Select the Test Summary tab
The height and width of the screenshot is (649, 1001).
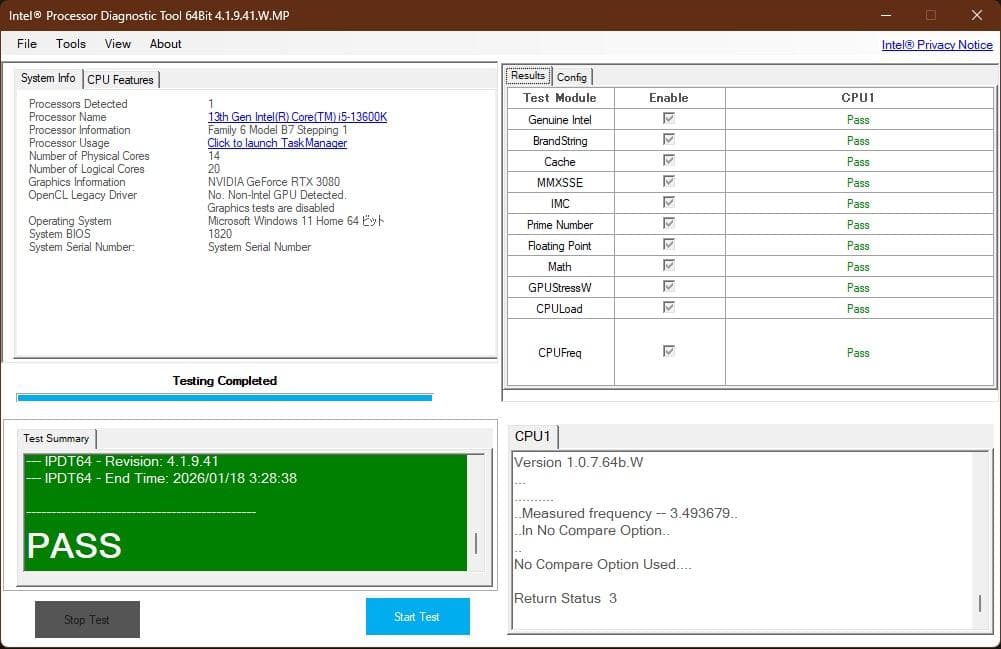pos(56,438)
